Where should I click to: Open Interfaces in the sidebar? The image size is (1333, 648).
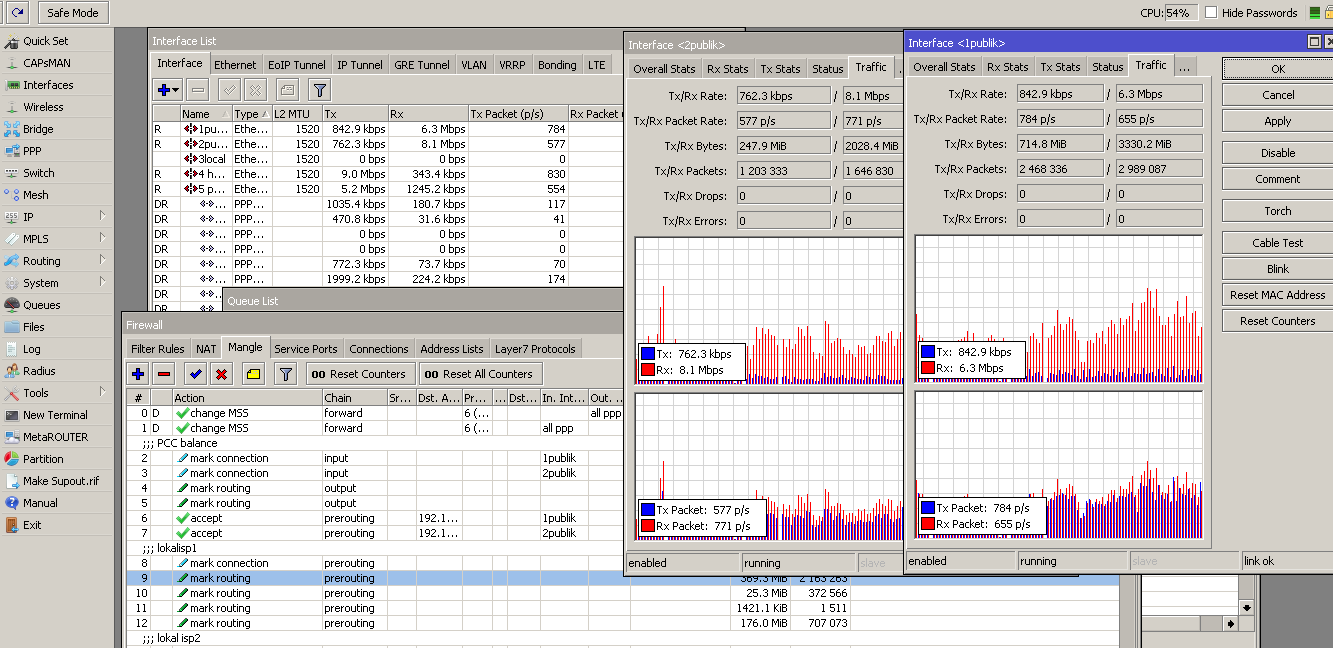point(48,85)
